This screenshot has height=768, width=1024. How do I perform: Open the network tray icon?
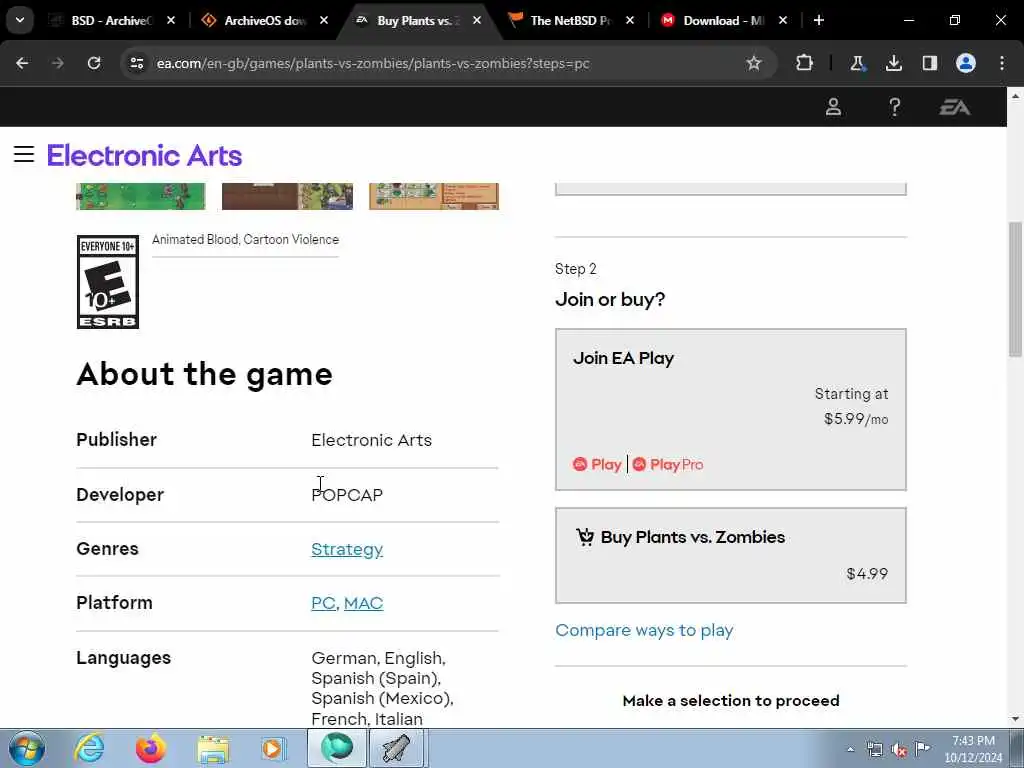tap(874, 749)
